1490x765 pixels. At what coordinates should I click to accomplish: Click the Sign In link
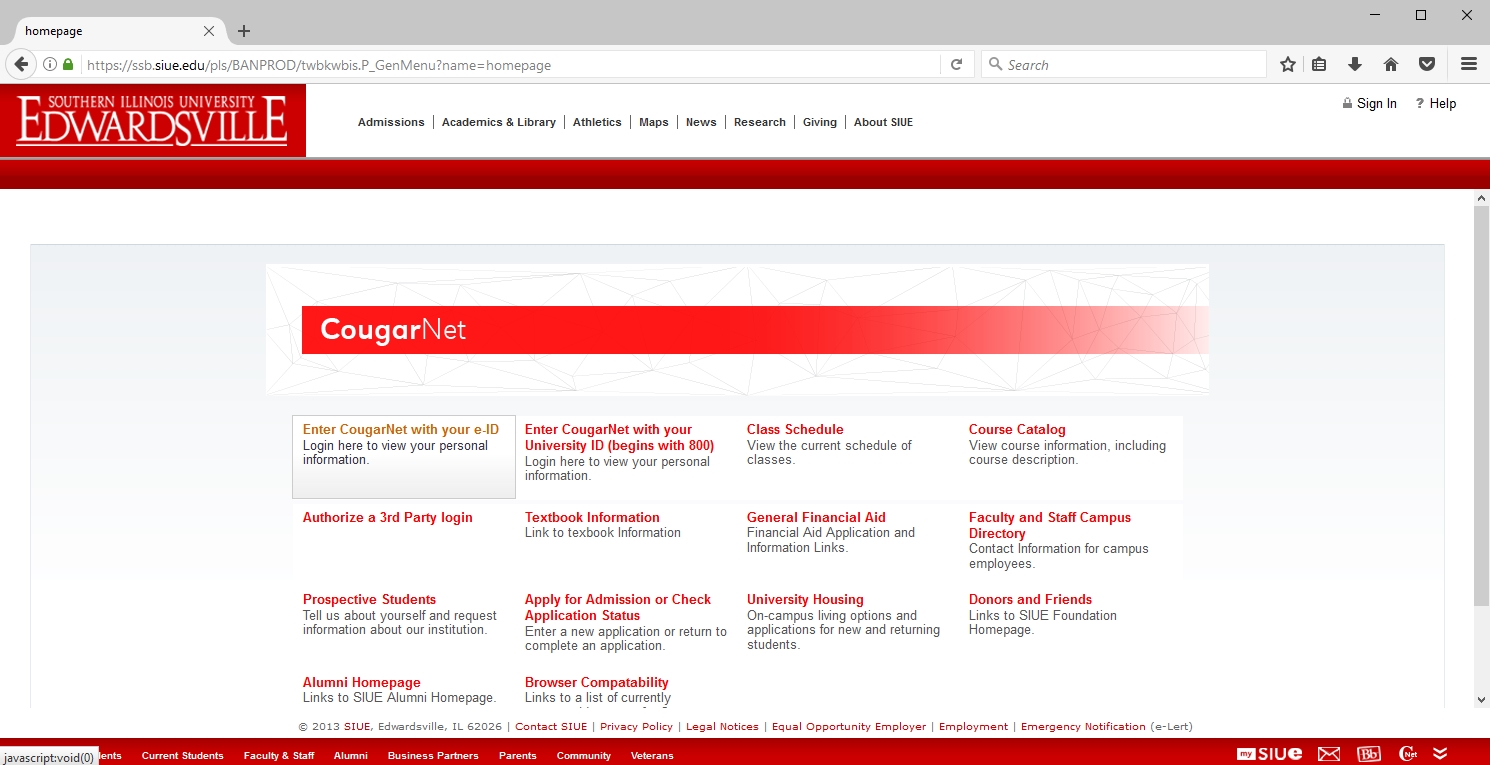(x=1376, y=104)
